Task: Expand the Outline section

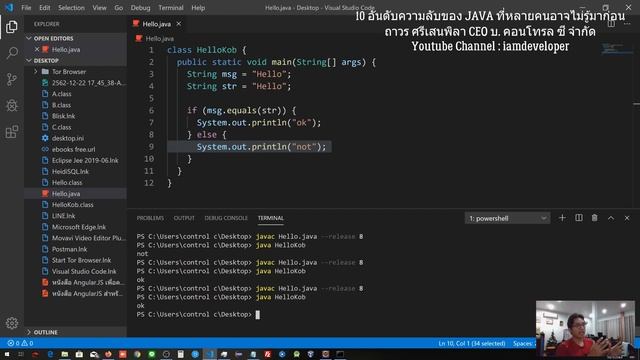Action: coord(76,332)
